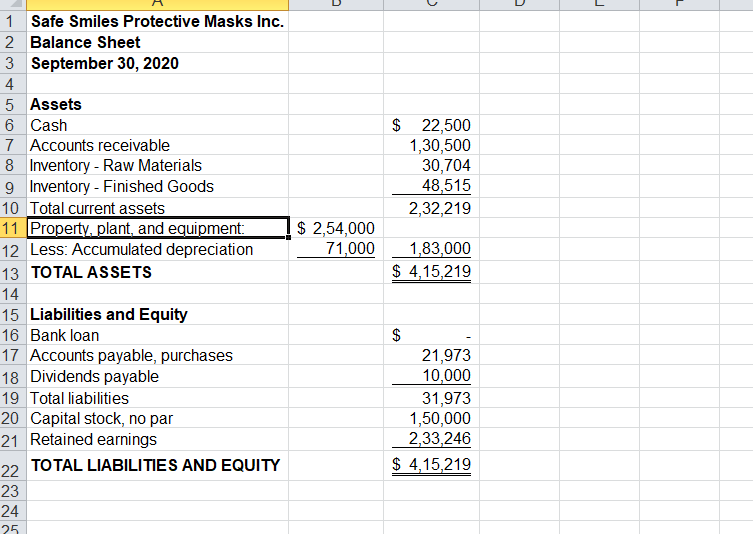Select row 19 via its row header
Image resolution: width=753 pixels, height=534 pixels.
(13, 398)
